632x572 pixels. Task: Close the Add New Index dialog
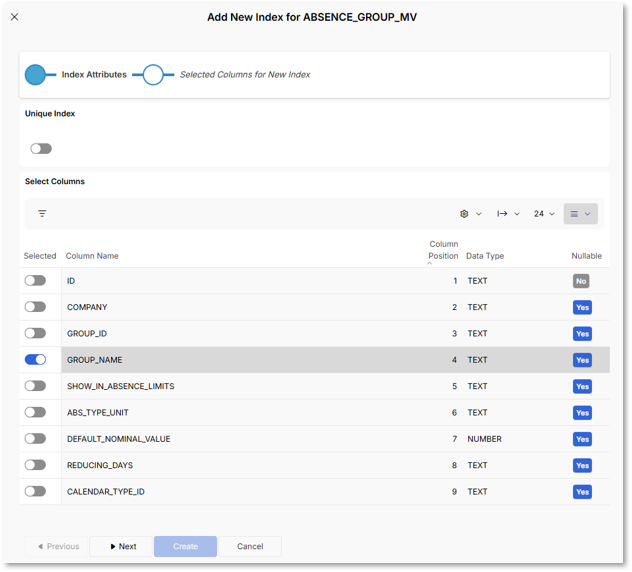point(15,17)
